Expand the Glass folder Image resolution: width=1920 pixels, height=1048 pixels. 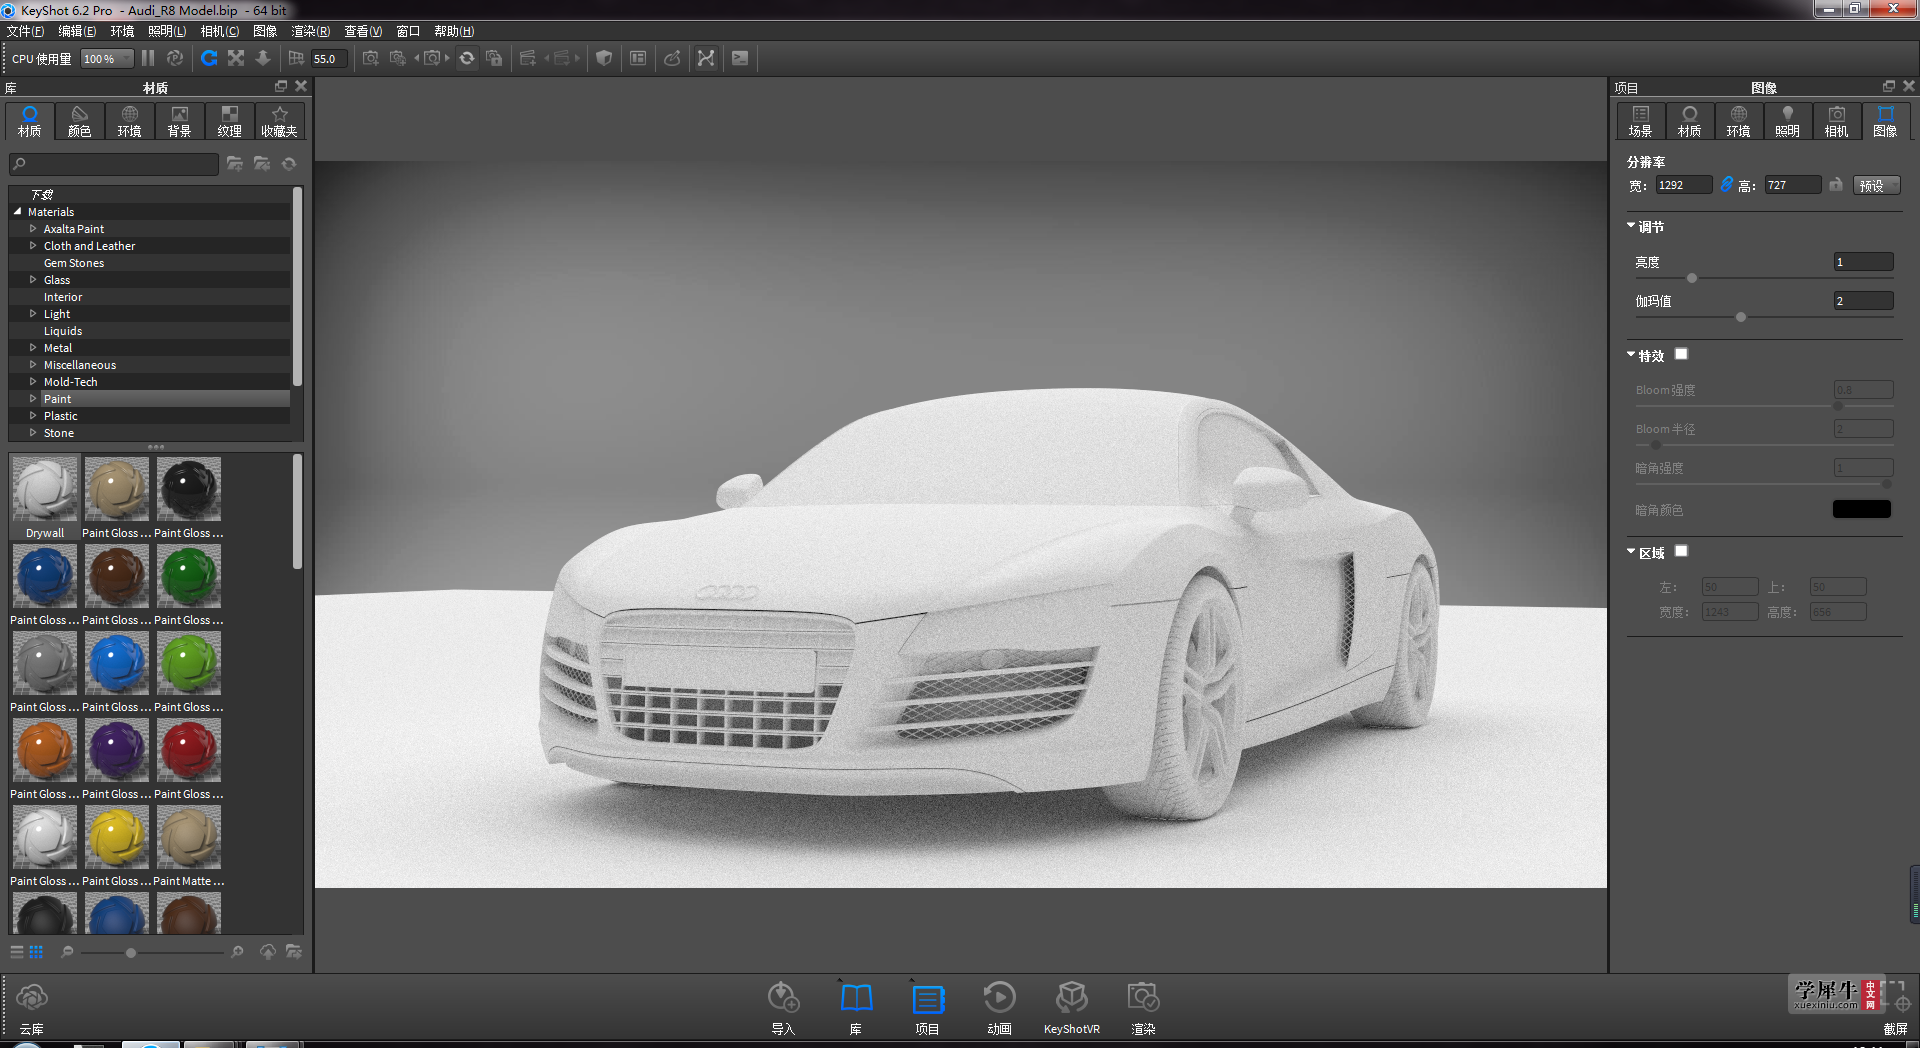click(33, 280)
